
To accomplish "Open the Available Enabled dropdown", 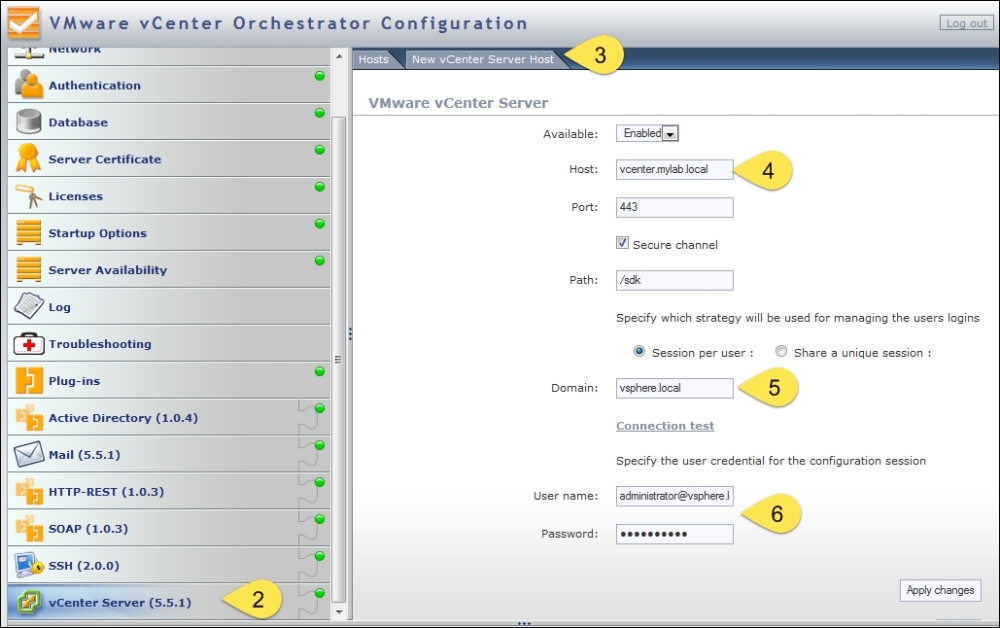I will point(670,133).
